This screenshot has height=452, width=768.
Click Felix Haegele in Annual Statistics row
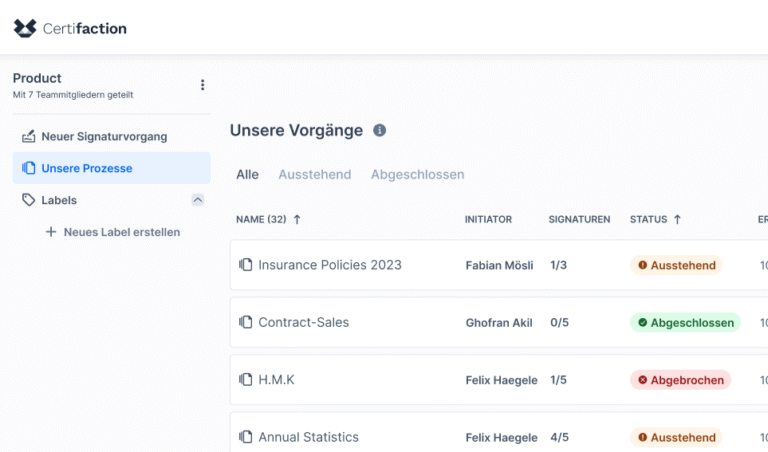point(502,437)
